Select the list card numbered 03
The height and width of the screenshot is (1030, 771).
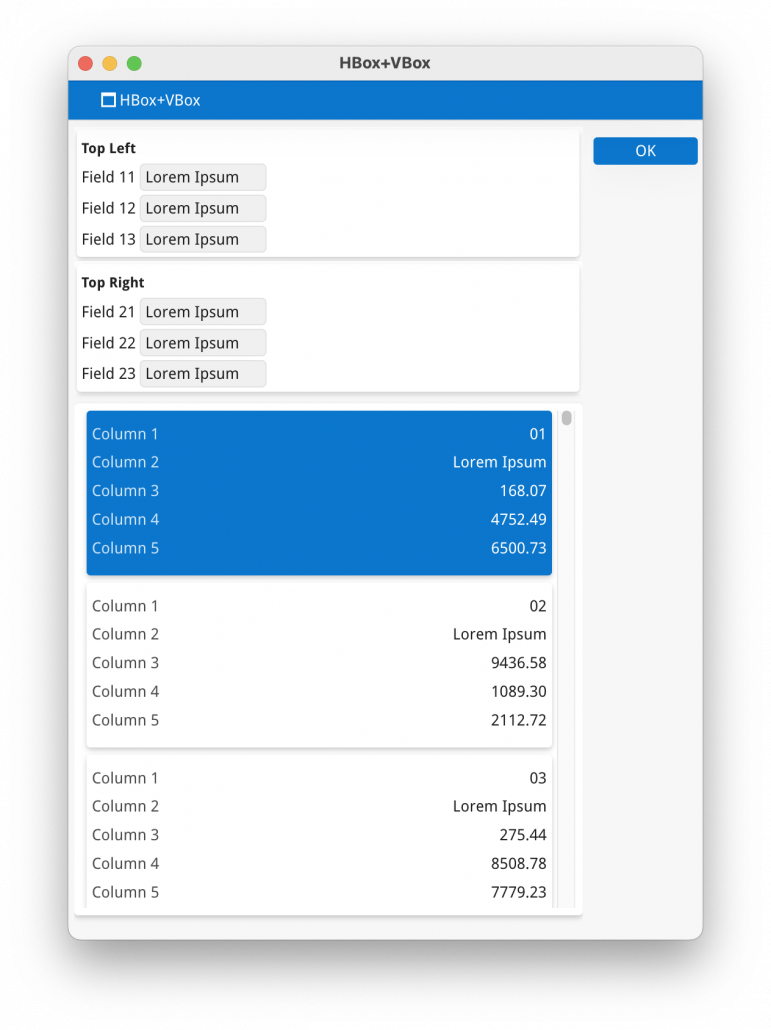[319, 835]
